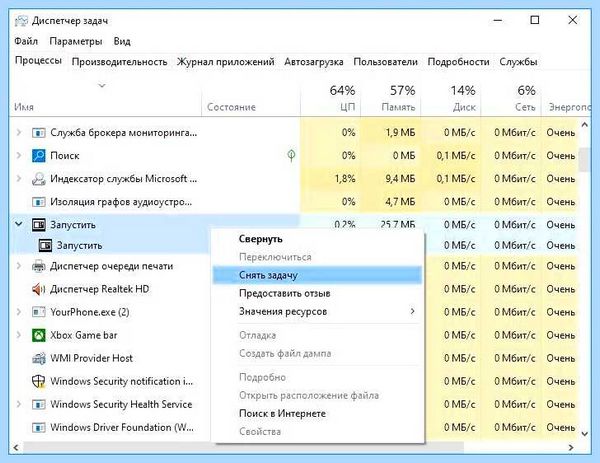600x463 pixels.
Task: Switch to the Подробности tab
Action: (458, 62)
